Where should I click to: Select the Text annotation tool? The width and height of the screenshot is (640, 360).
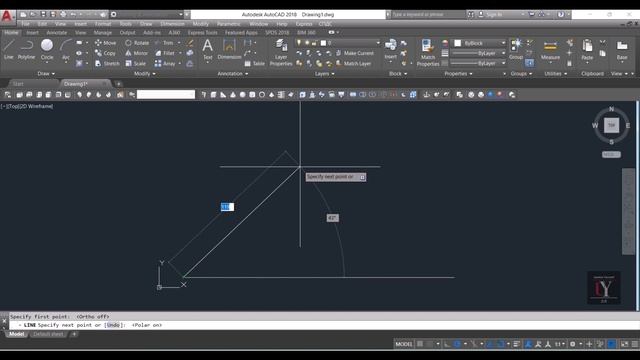click(x=207, y=49)
